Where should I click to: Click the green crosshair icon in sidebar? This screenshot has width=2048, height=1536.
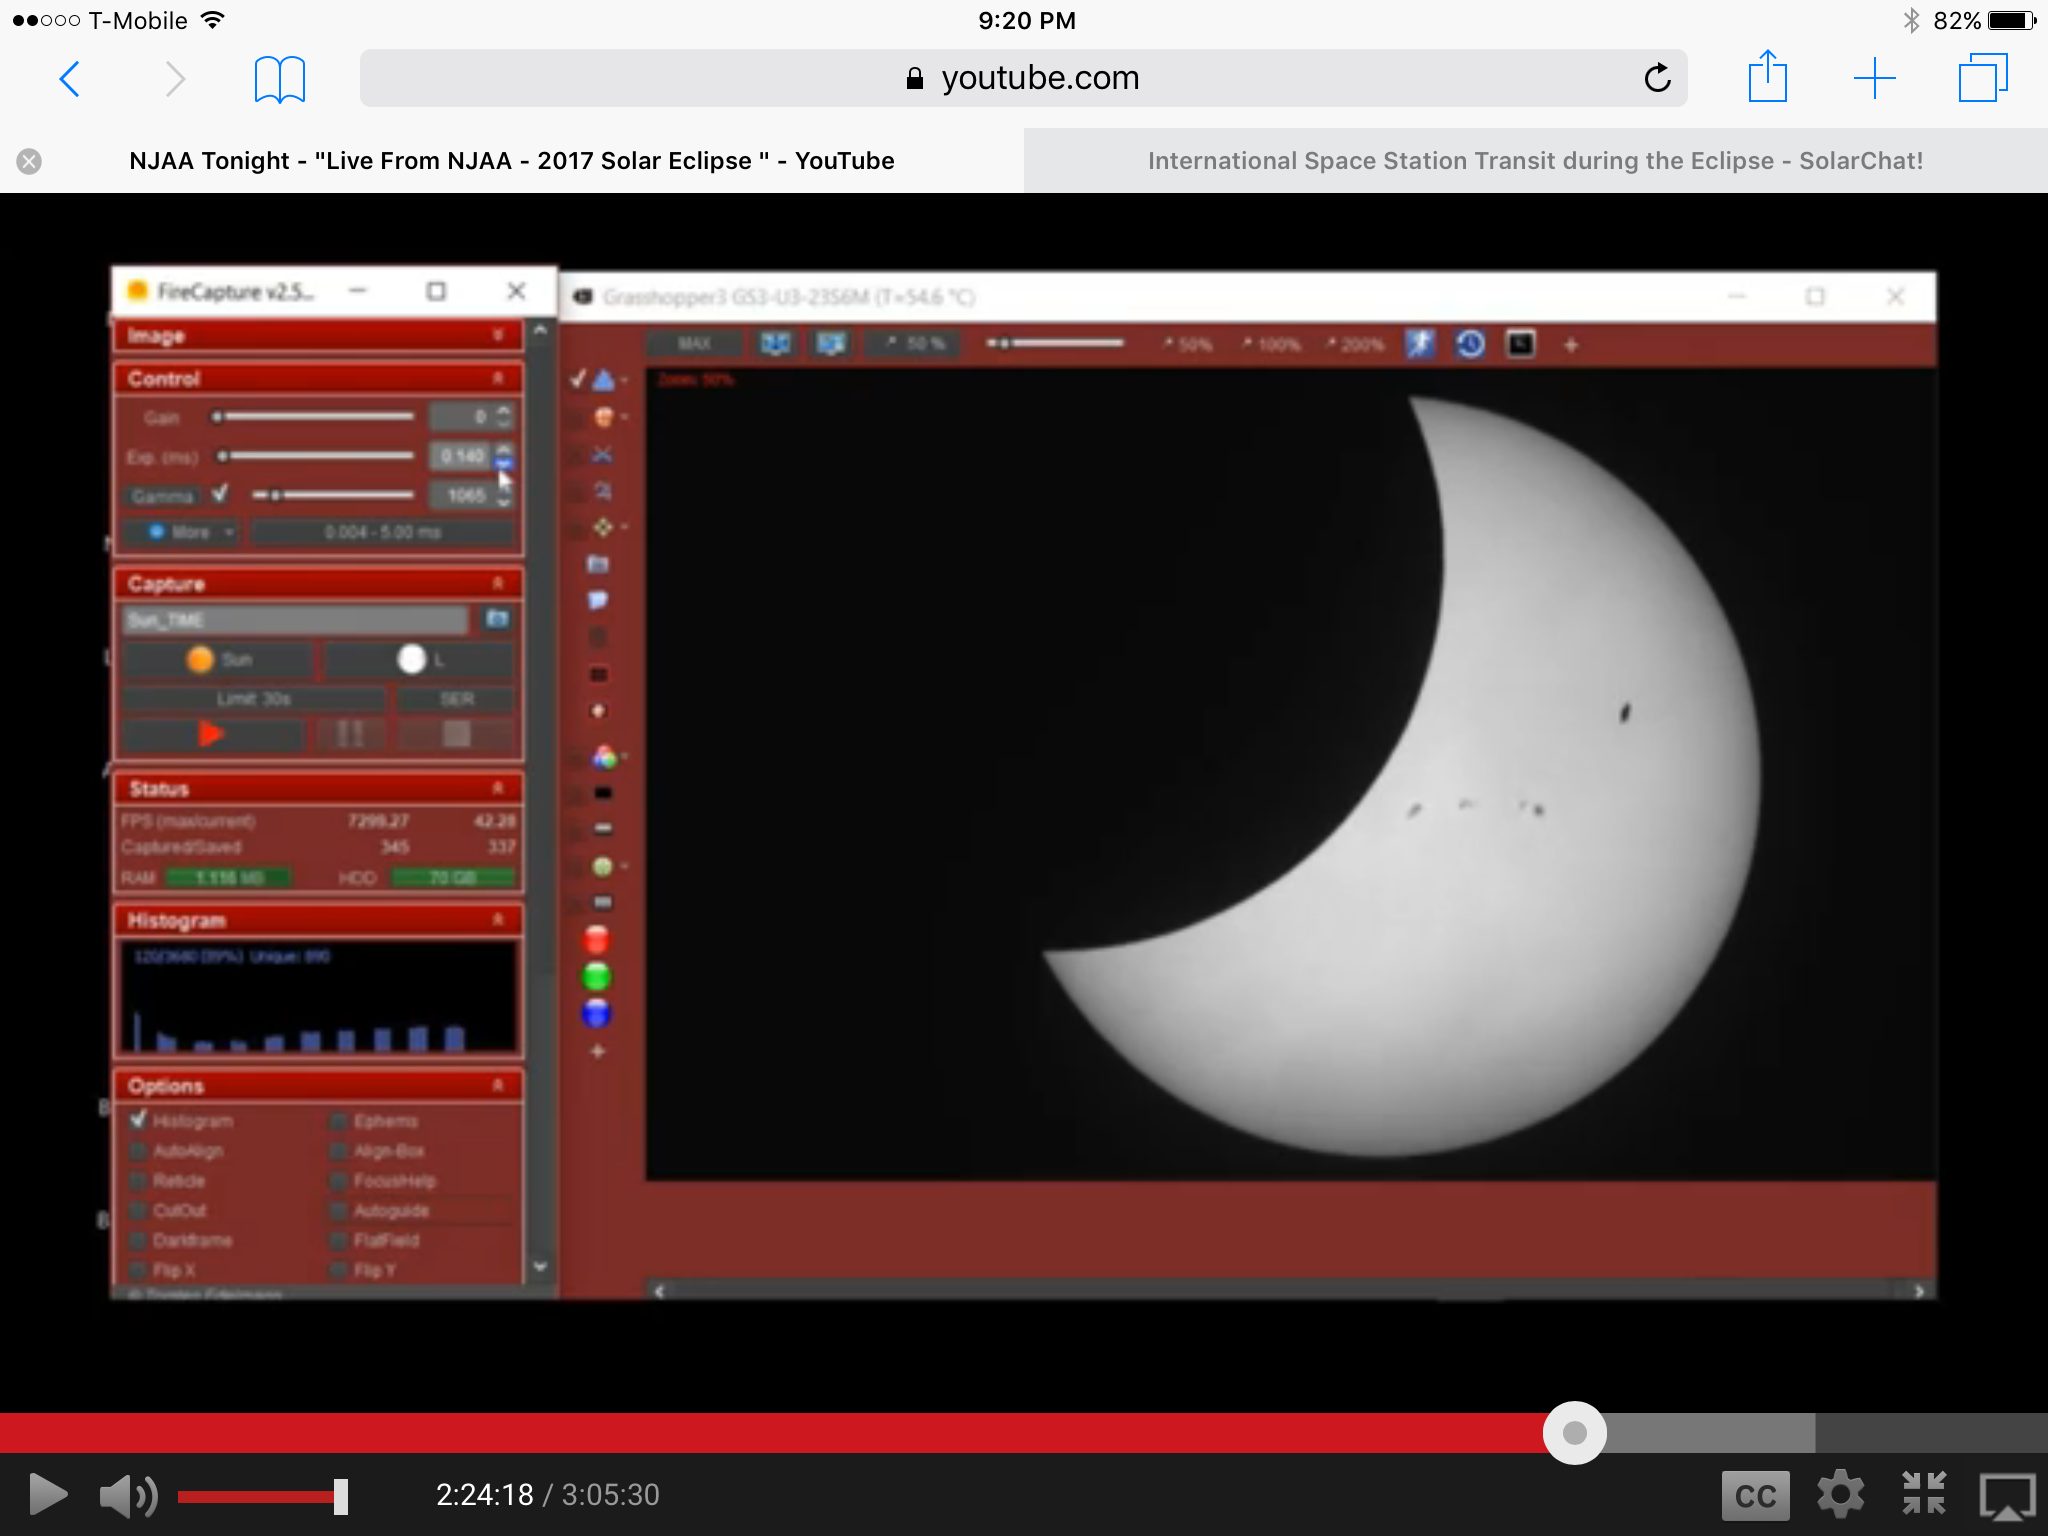602,527
